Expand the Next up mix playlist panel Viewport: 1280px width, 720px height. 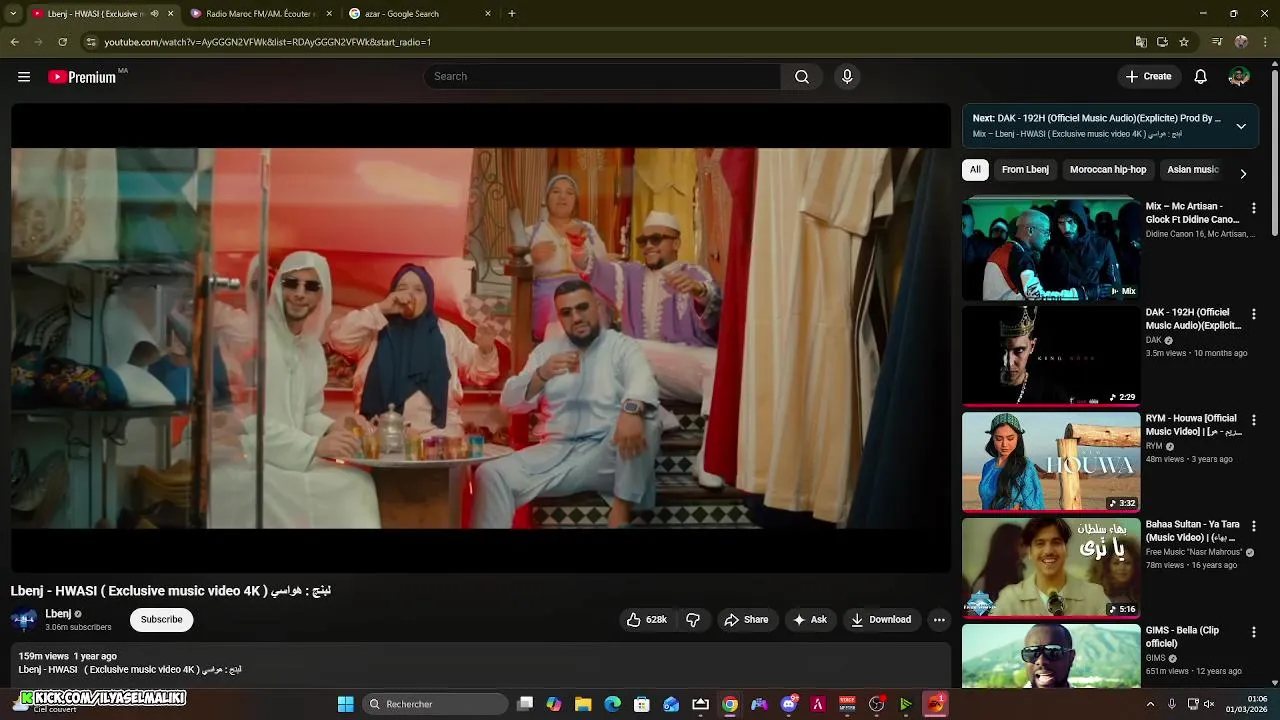[x=1241, y=126]
